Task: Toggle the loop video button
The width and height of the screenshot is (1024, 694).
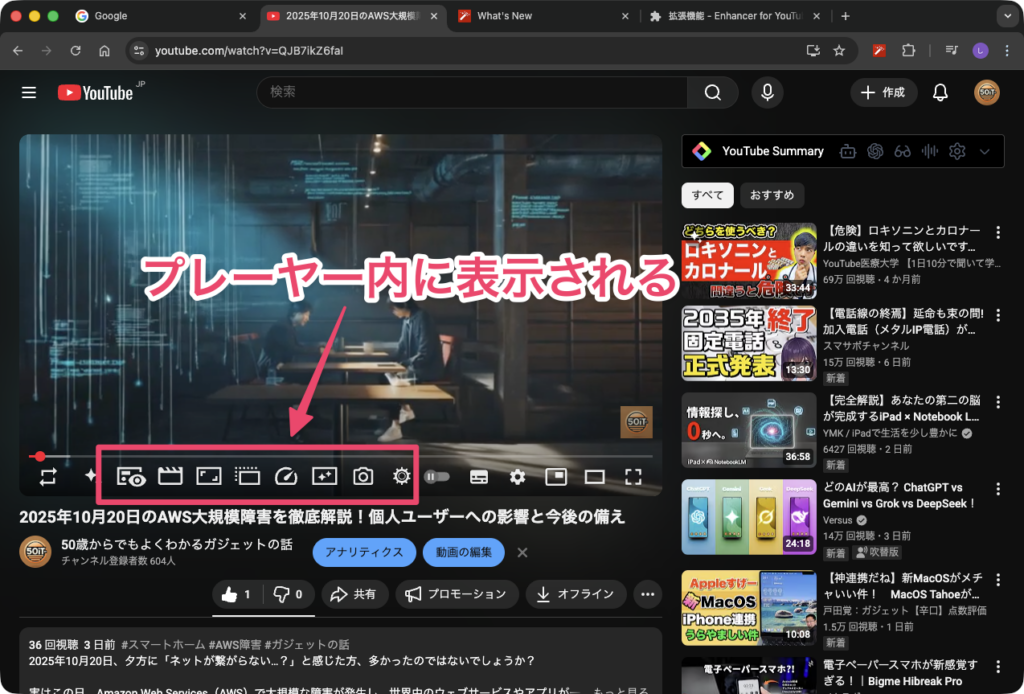Action: pos(48,476)
